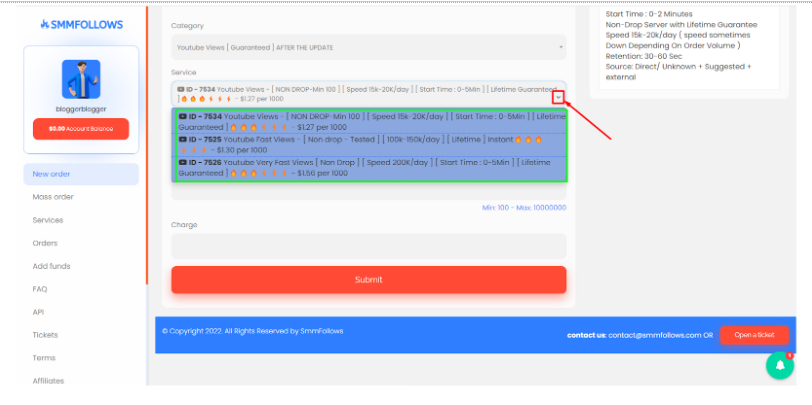Click the SMMFOLLOWS logo

pos(81,24)
